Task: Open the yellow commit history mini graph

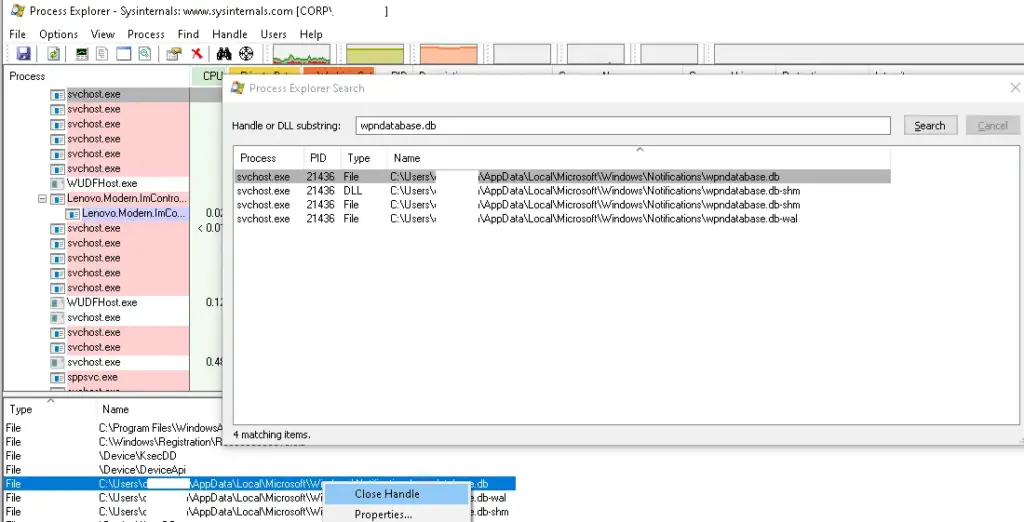Action: tap(375, 54)
